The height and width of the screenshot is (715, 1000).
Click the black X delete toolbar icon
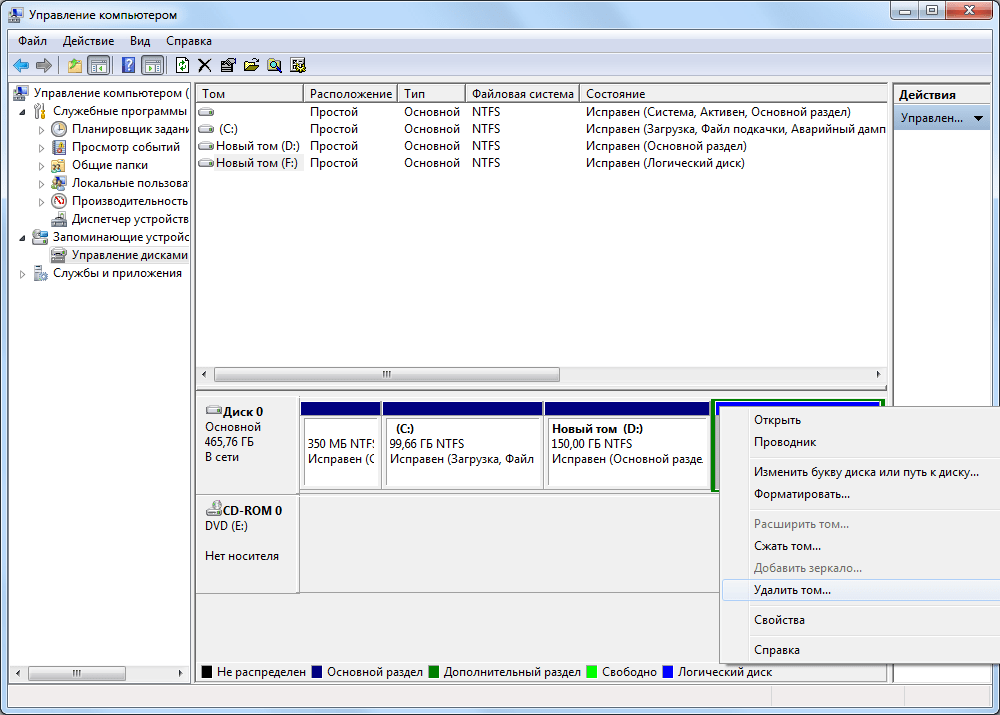[x=205, y=65]
